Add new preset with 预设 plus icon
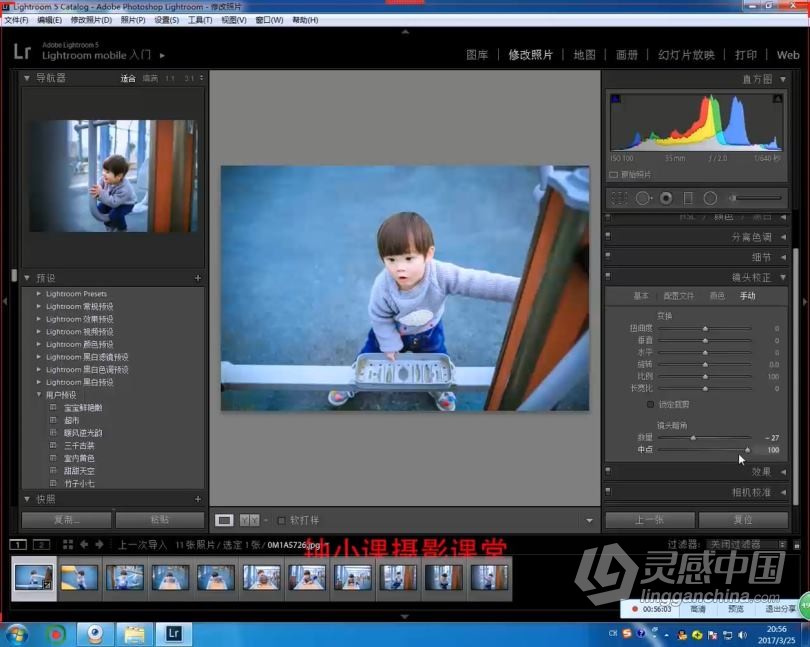Screen dimensions: 810x647 tap(198, 278)
